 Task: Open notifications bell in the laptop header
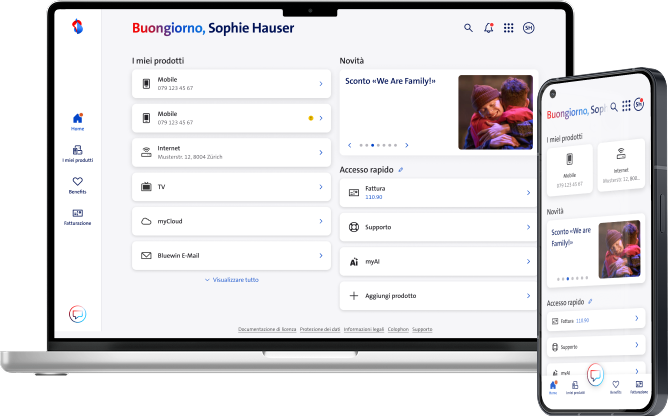pyautogui.click(x=489, y=28)
